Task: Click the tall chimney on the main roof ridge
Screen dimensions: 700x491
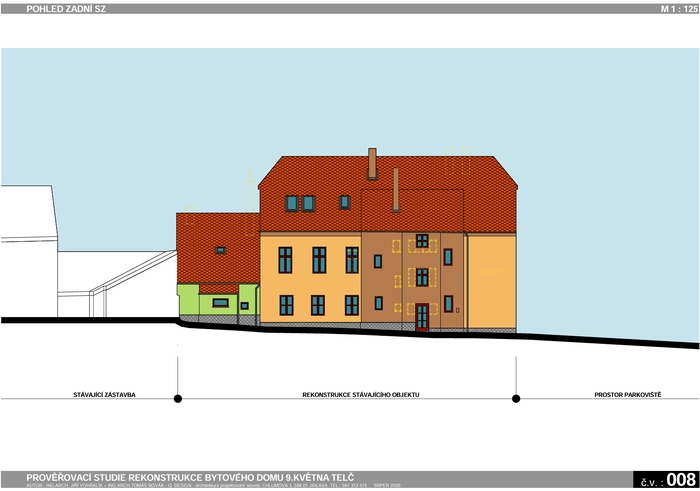Action: [372, 163]
